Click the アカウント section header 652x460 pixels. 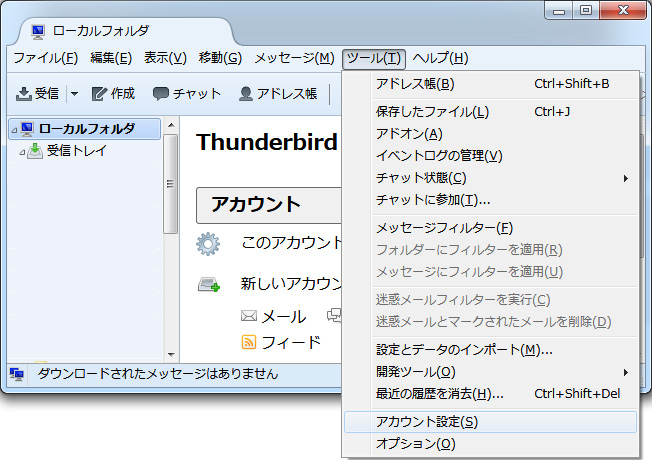tap(269, 205)
